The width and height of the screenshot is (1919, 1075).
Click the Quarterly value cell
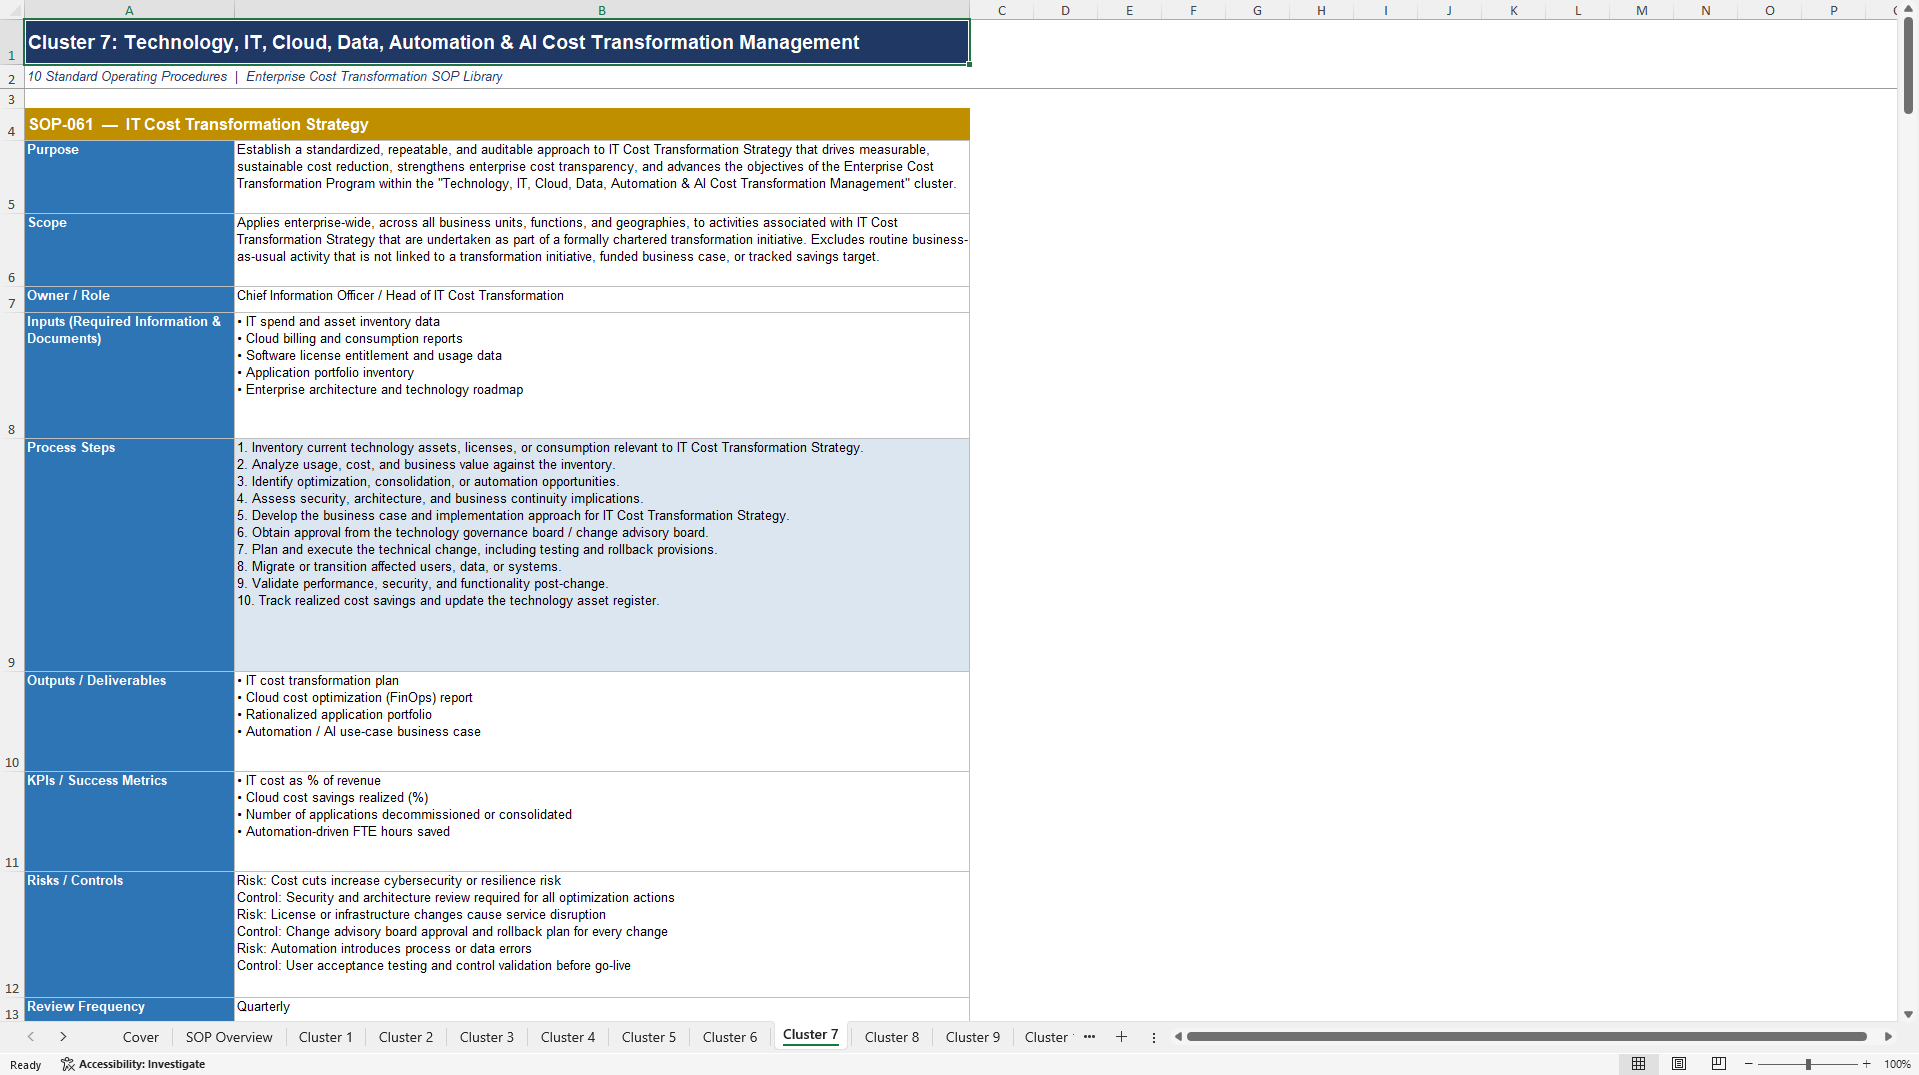click(602, 1009)
